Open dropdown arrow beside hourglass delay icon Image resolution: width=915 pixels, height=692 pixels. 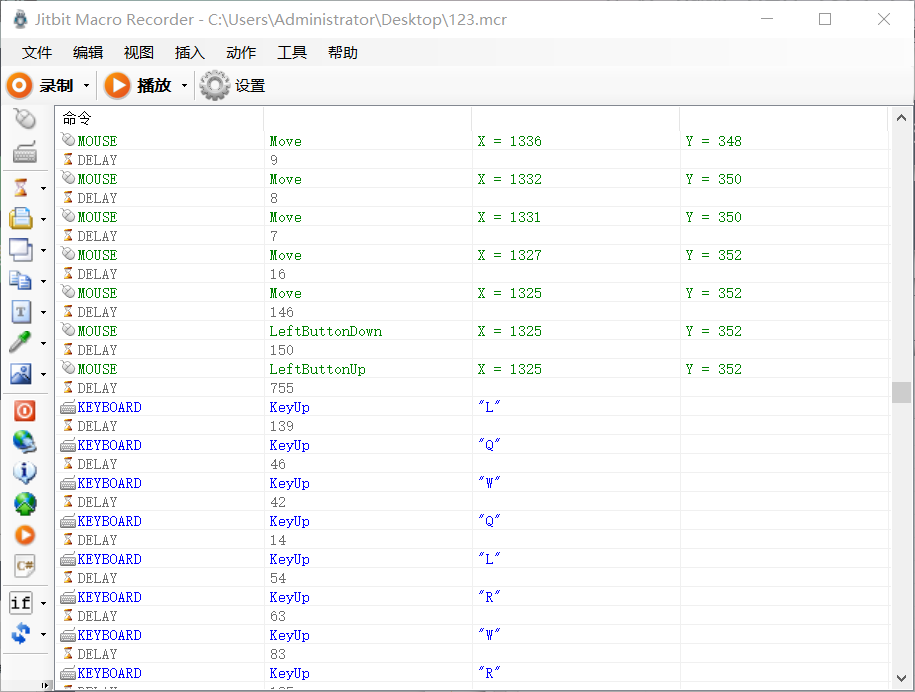(44, 188)
